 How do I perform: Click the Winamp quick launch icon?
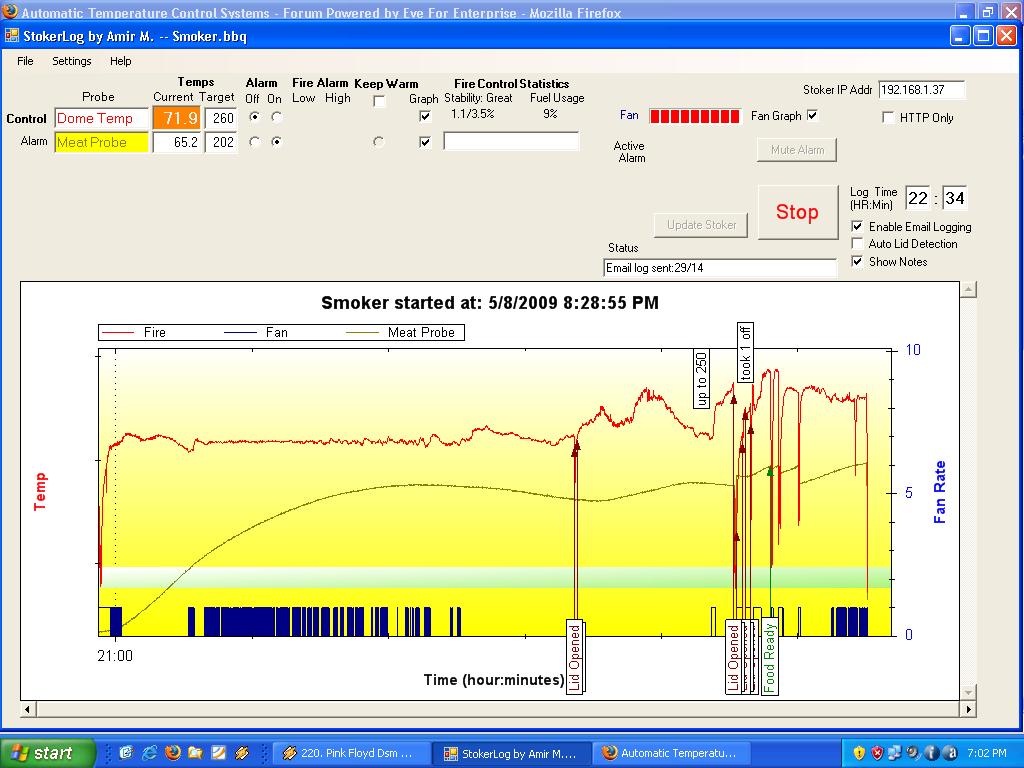pyautogui.click(x=241, y=753)
